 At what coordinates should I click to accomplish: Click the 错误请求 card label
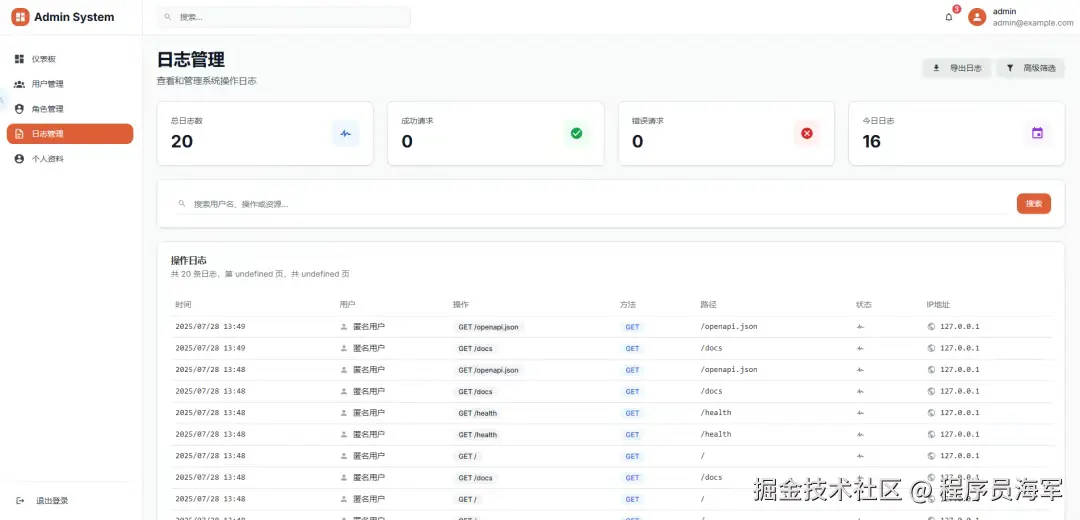(x=647, y=121)
